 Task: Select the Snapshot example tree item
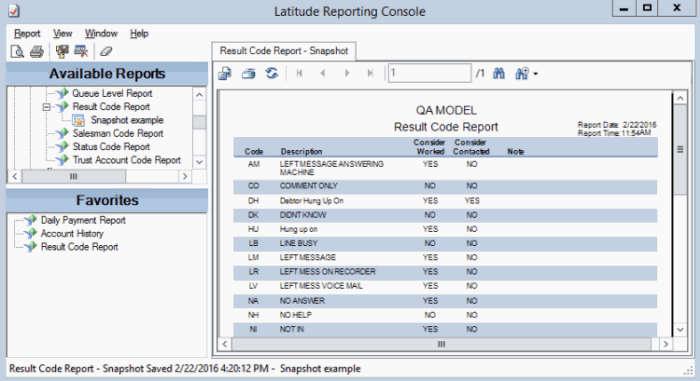pyautogui.click(x=127, y=120)
